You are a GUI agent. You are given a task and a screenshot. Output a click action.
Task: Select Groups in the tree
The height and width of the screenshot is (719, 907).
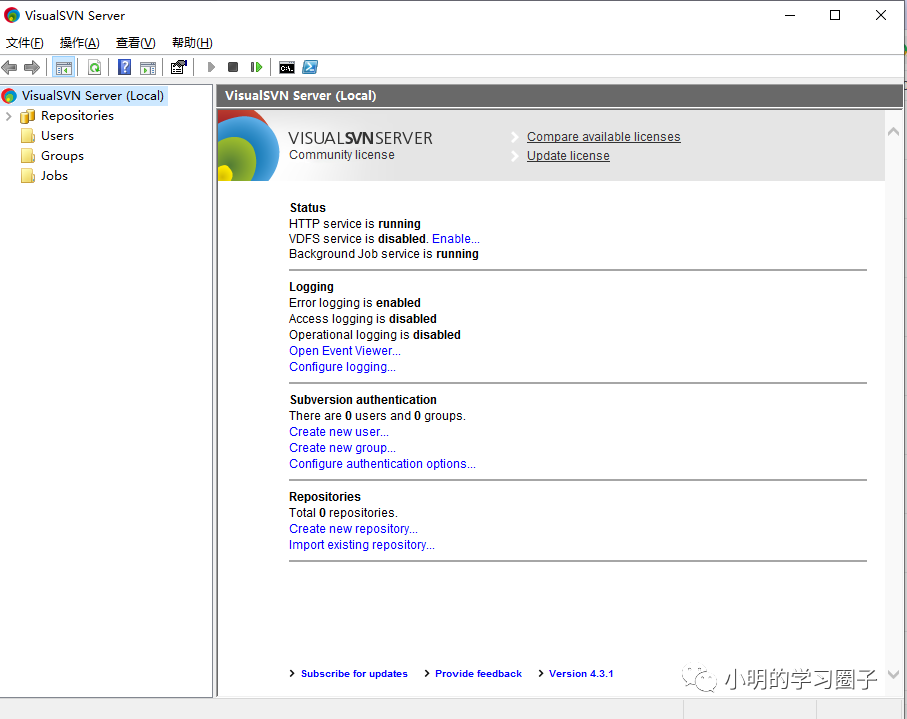pos(62,156)
